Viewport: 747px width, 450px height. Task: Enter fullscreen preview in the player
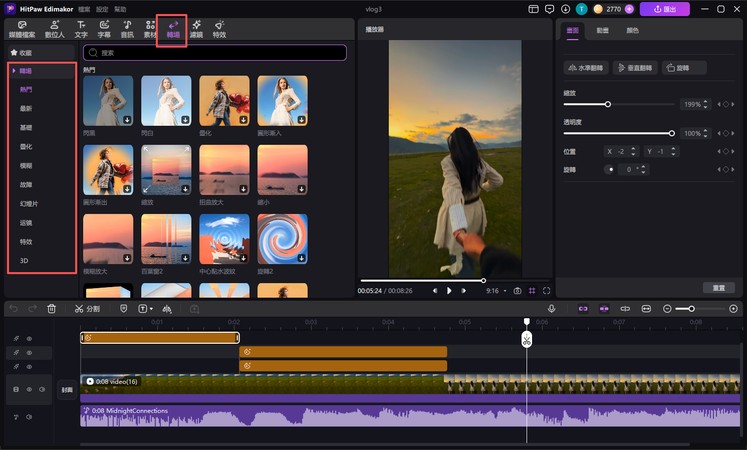coord(547,291)
